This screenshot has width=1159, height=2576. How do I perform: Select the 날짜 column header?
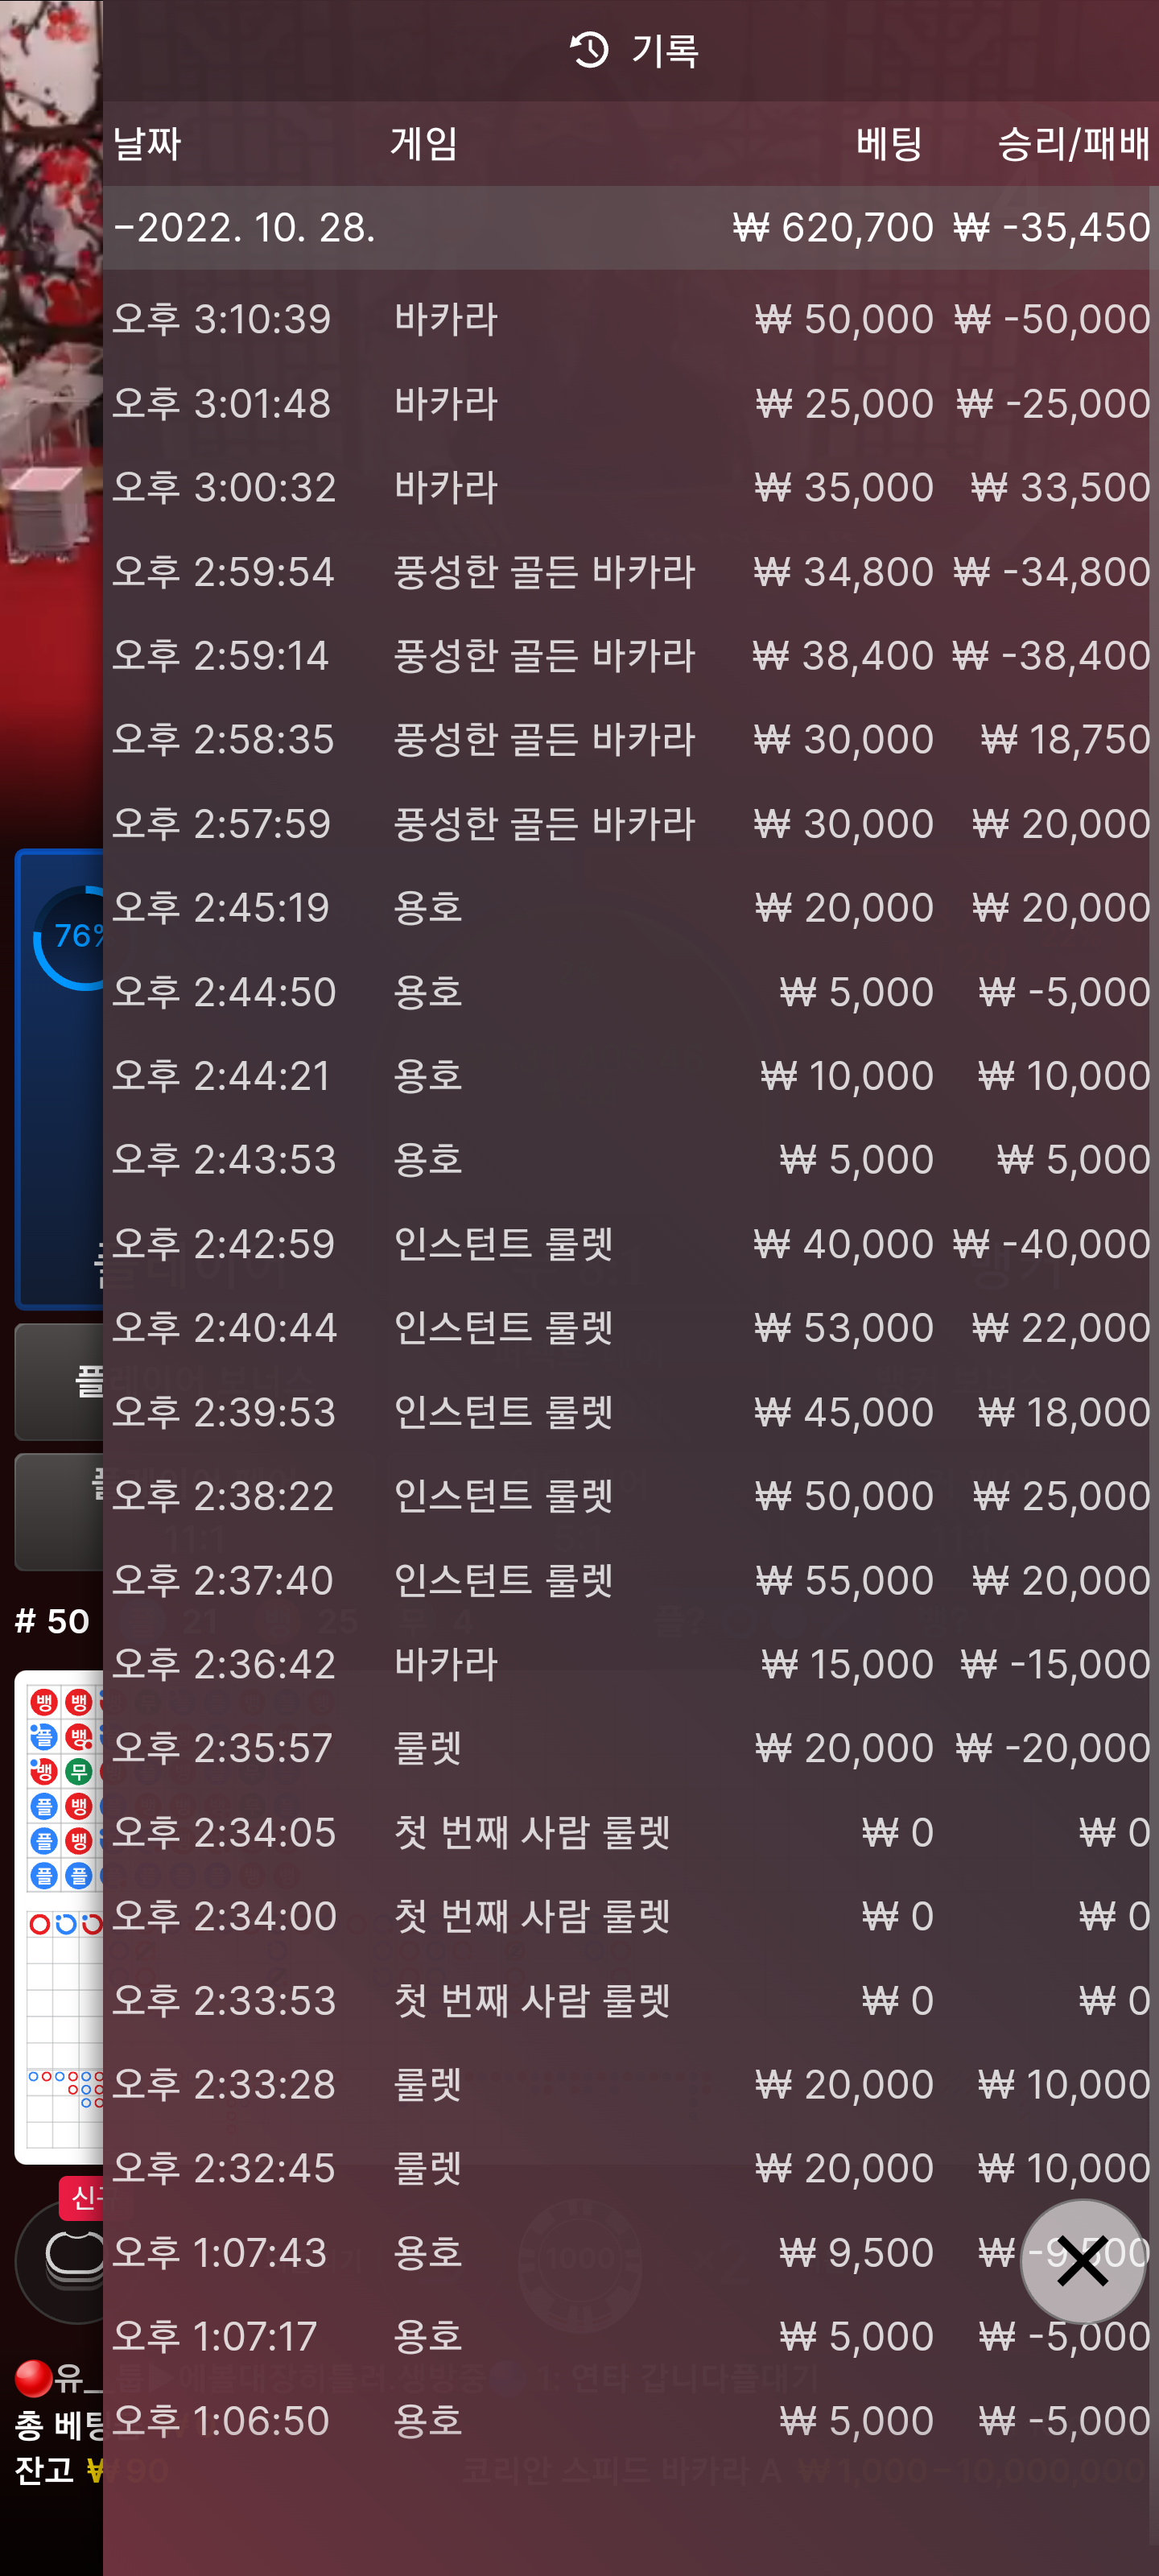(x=147, y=144)
